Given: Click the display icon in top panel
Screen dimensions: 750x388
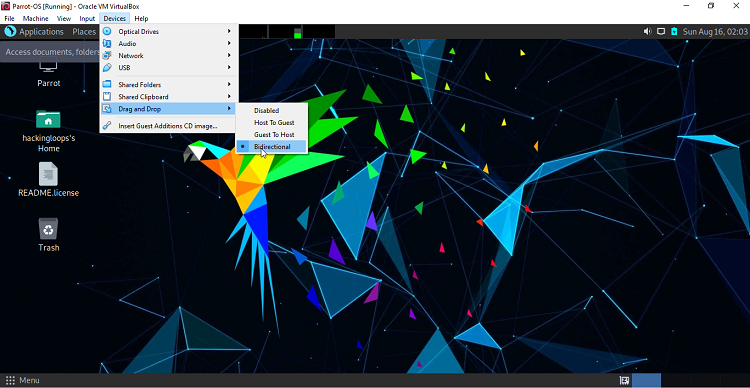Looking at the screenshot, I should [661, 32].
